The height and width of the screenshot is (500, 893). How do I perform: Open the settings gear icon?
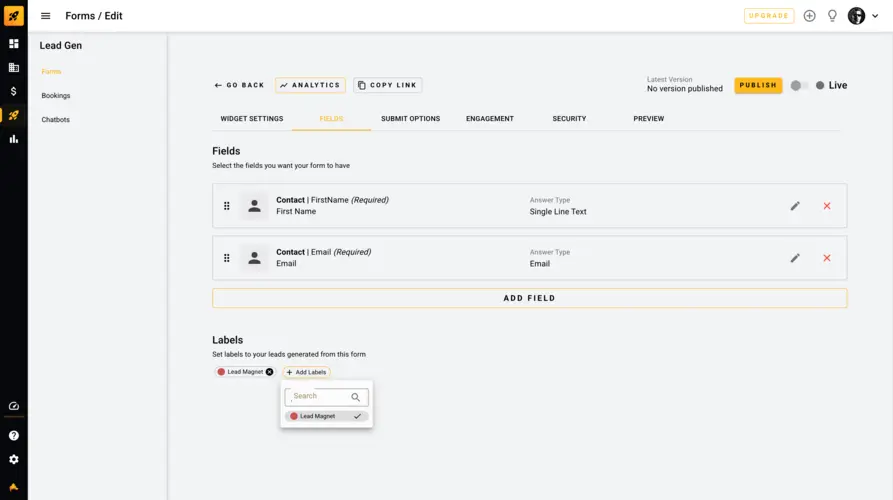click(x=14, y=460)
